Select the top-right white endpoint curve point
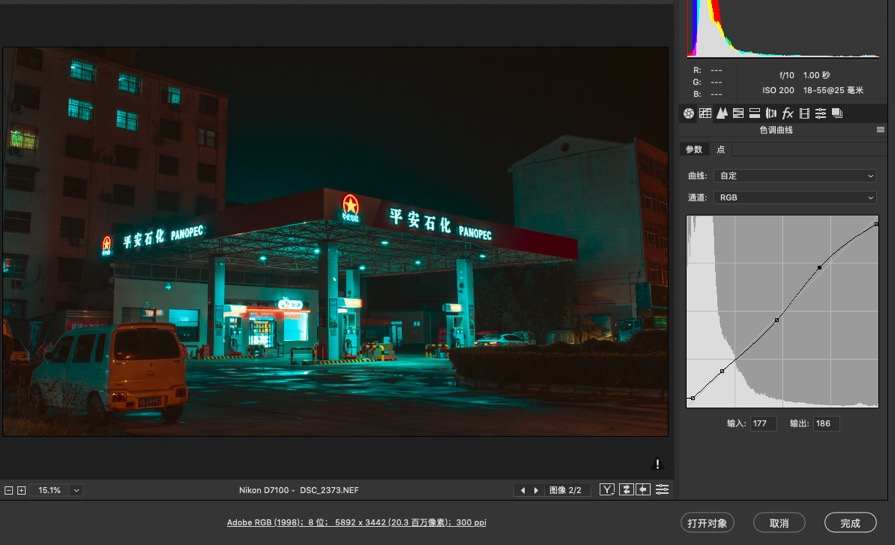 (877, 224)
